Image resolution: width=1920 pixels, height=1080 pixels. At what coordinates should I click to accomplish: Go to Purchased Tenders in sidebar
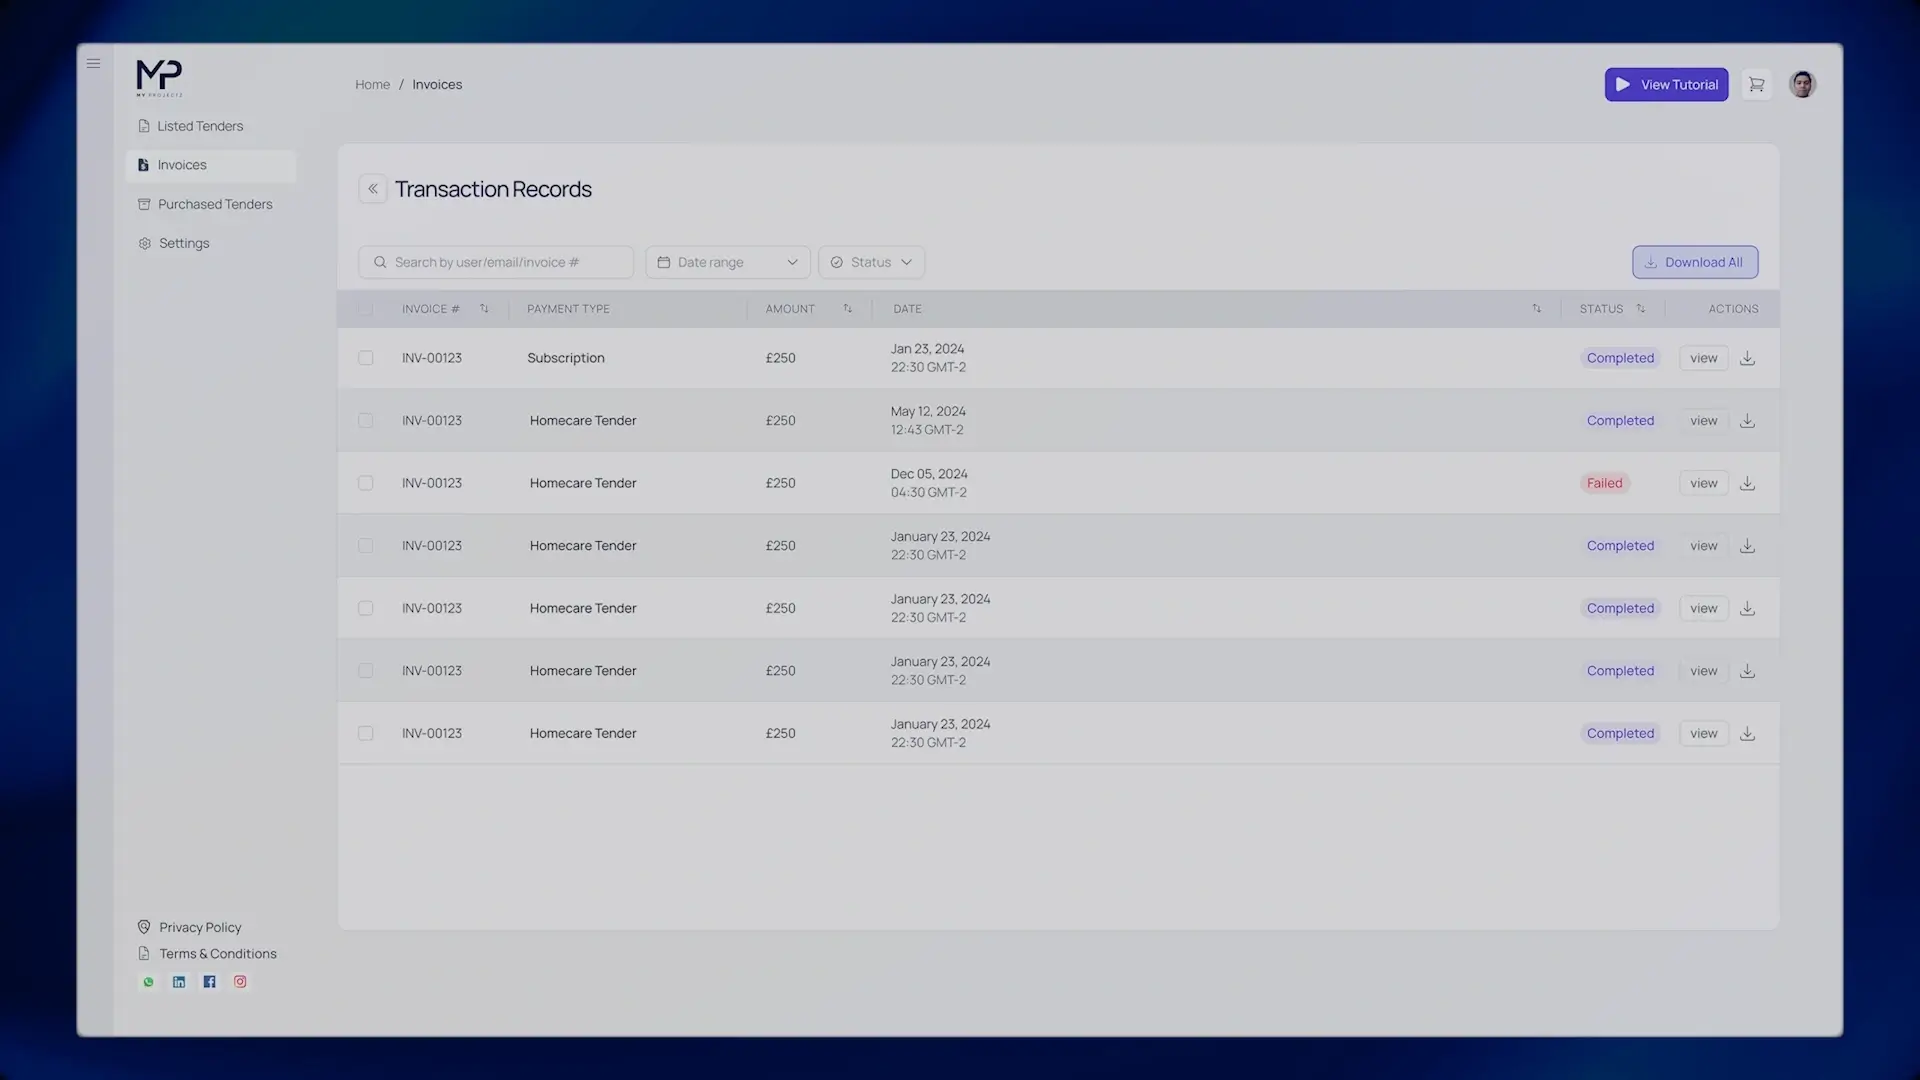coord(214,204)
